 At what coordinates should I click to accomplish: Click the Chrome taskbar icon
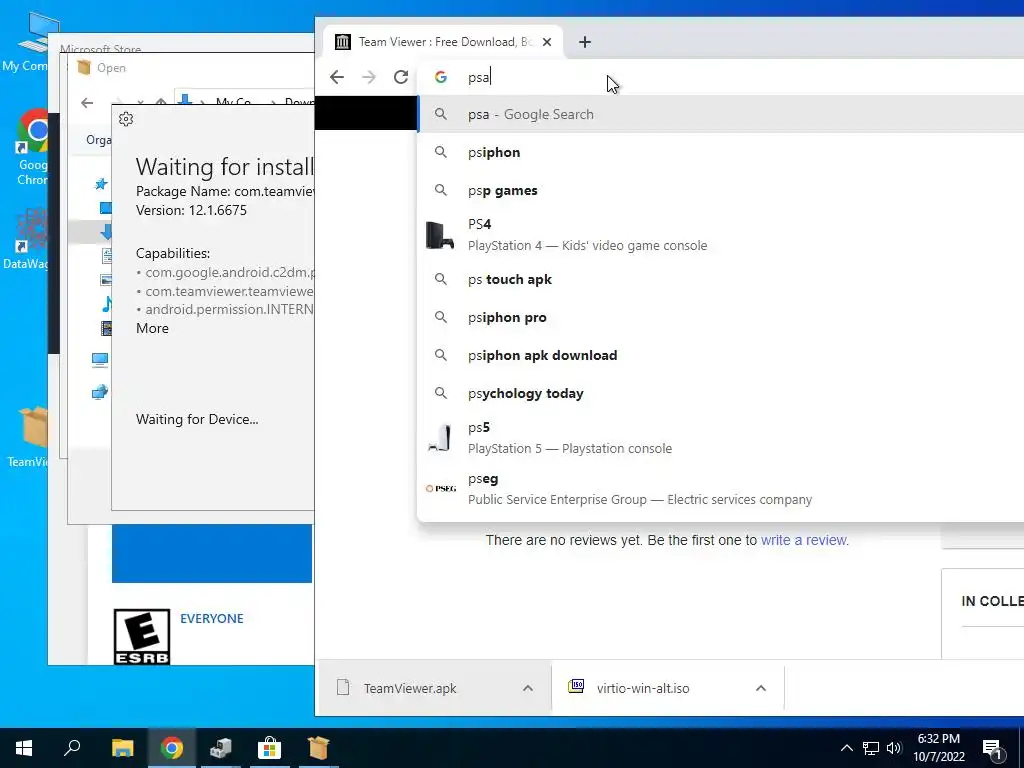172,748
